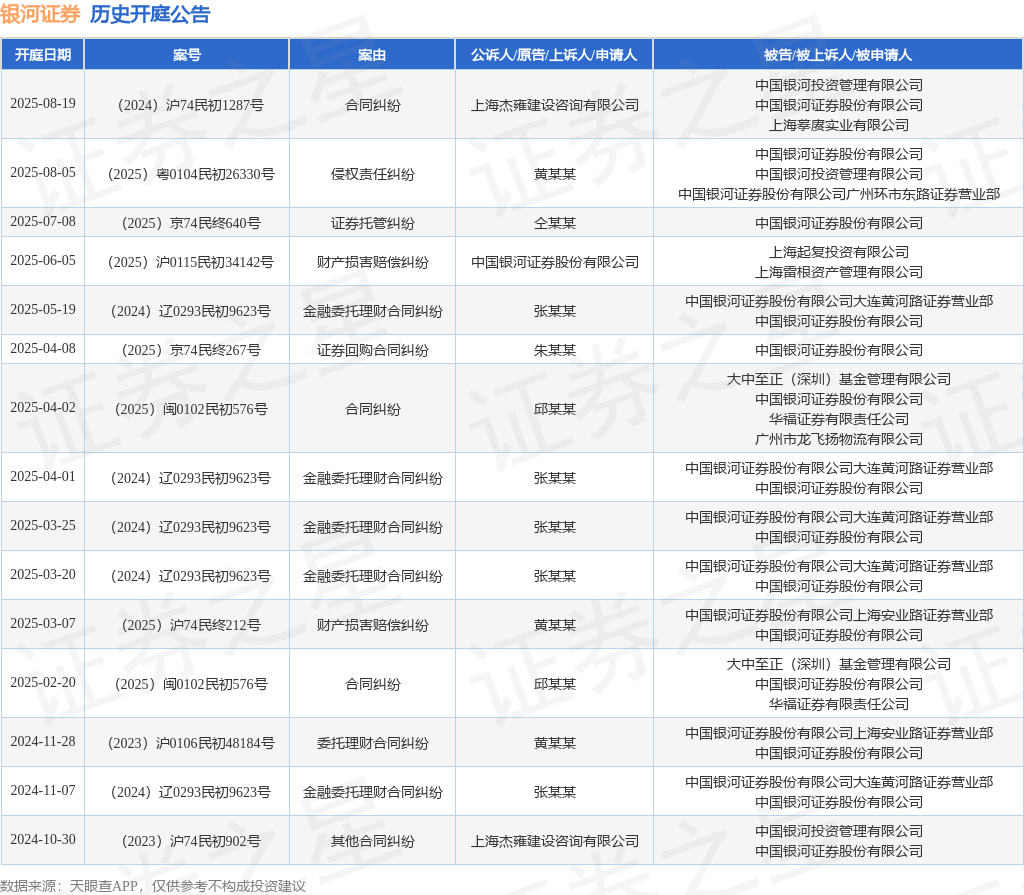
Task: Click plaintiff 邱某某 in the 2025-02-20 row
Action: pos(554,685)
